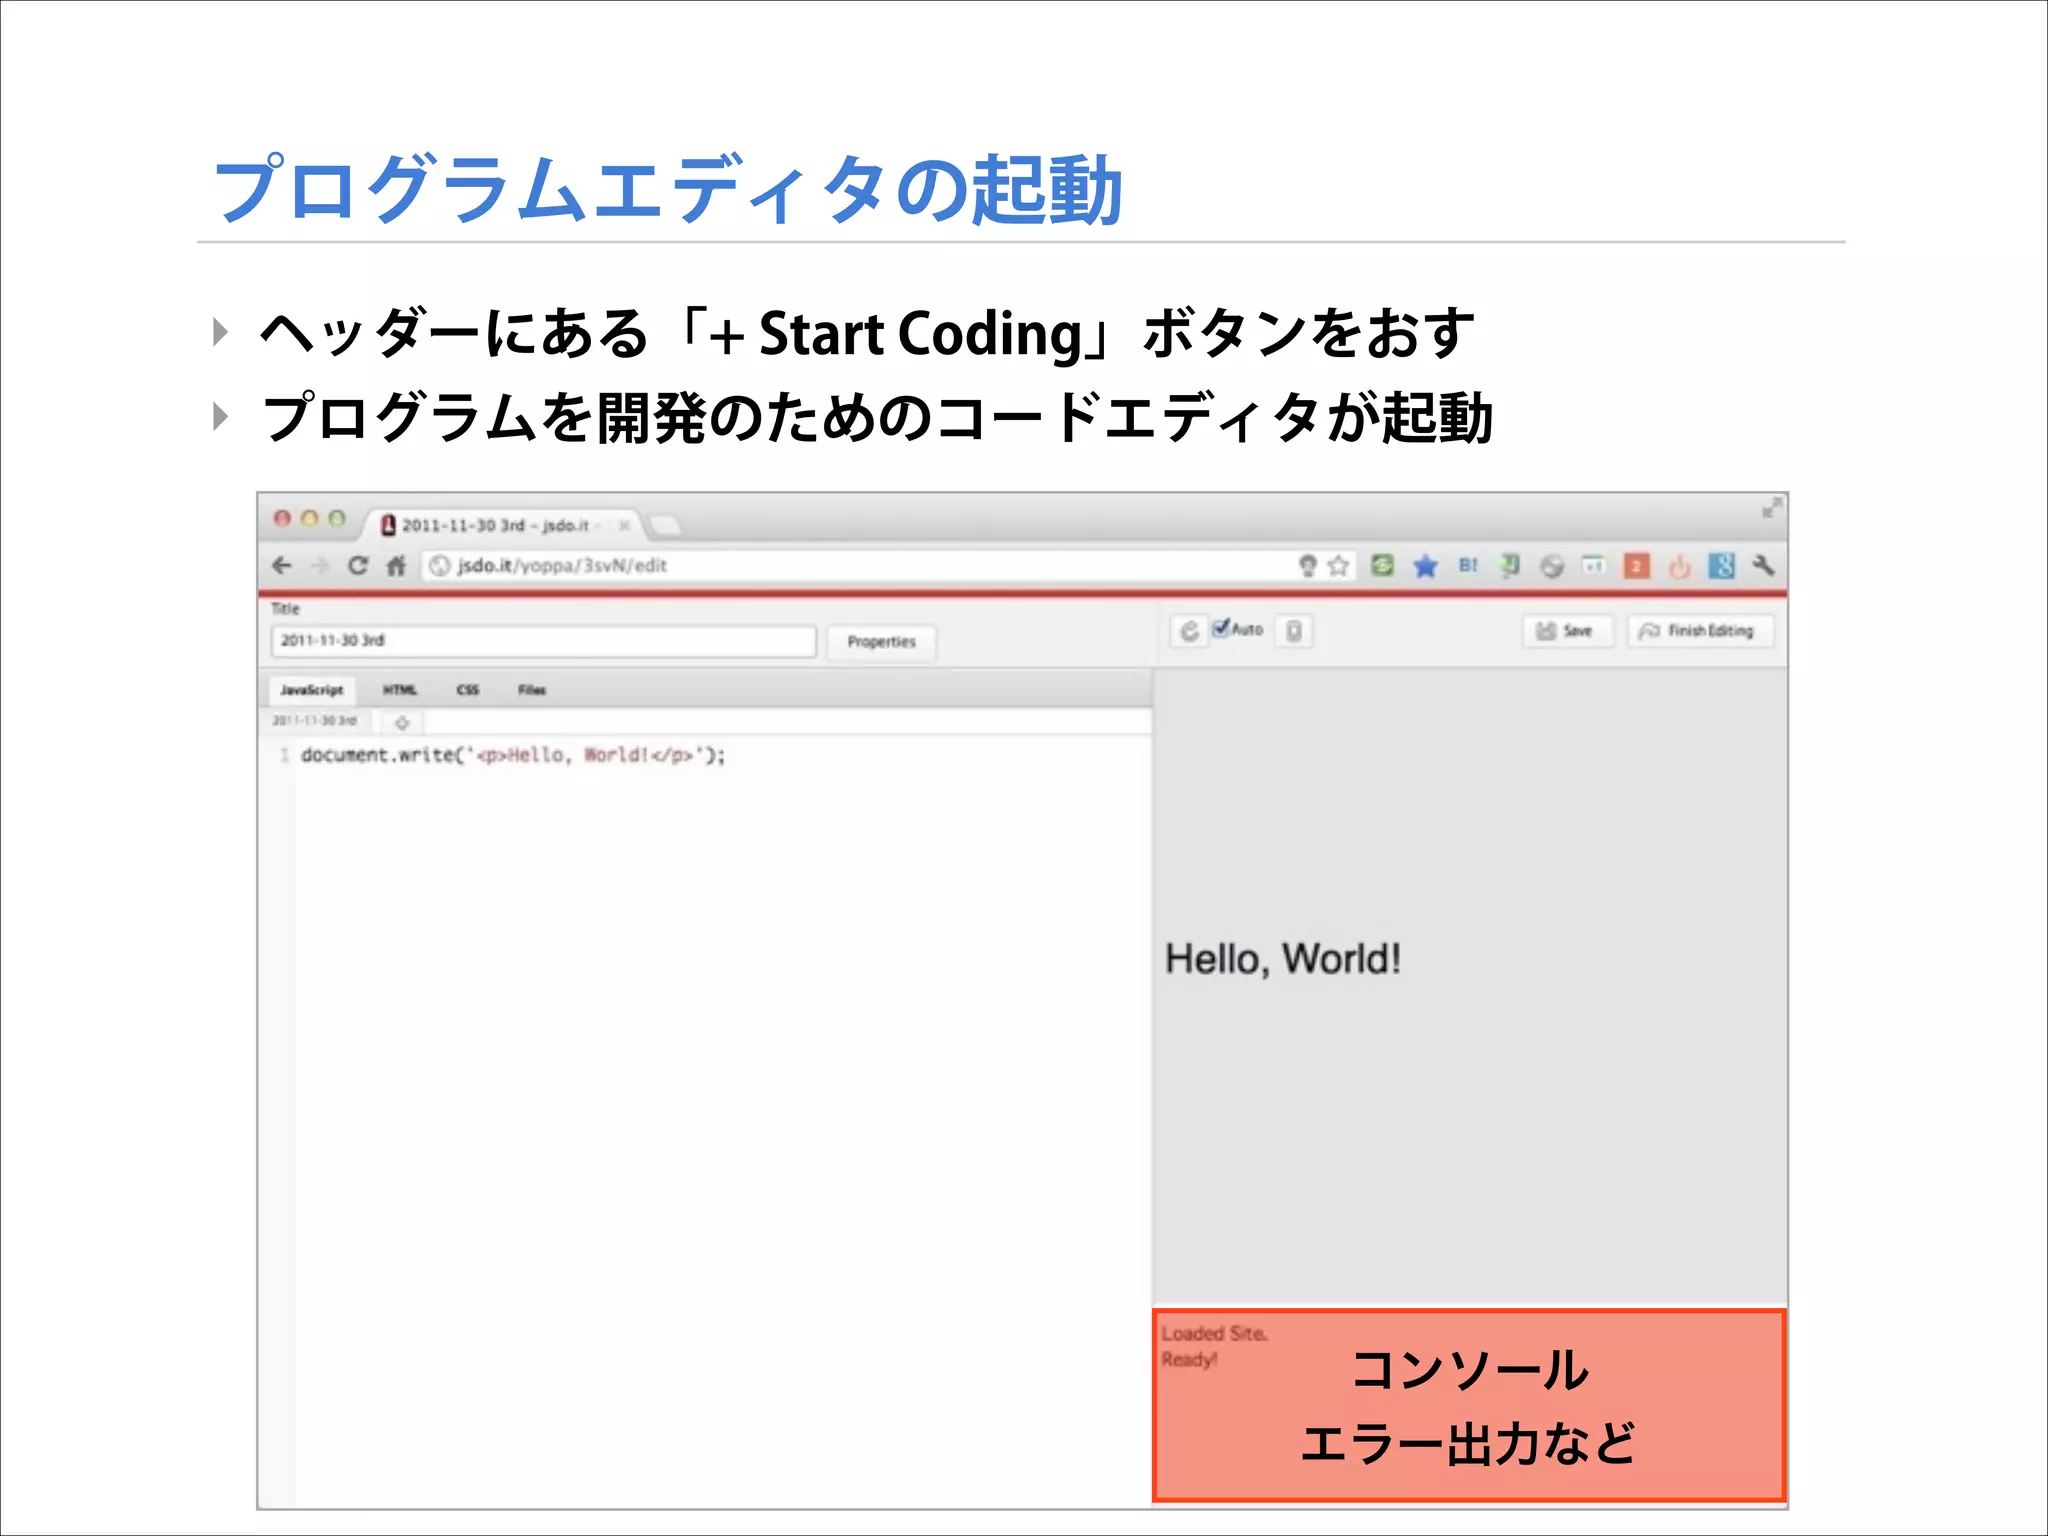Click the smartphone preview icon
Screen dimensions: 2048x1536
1294,631
